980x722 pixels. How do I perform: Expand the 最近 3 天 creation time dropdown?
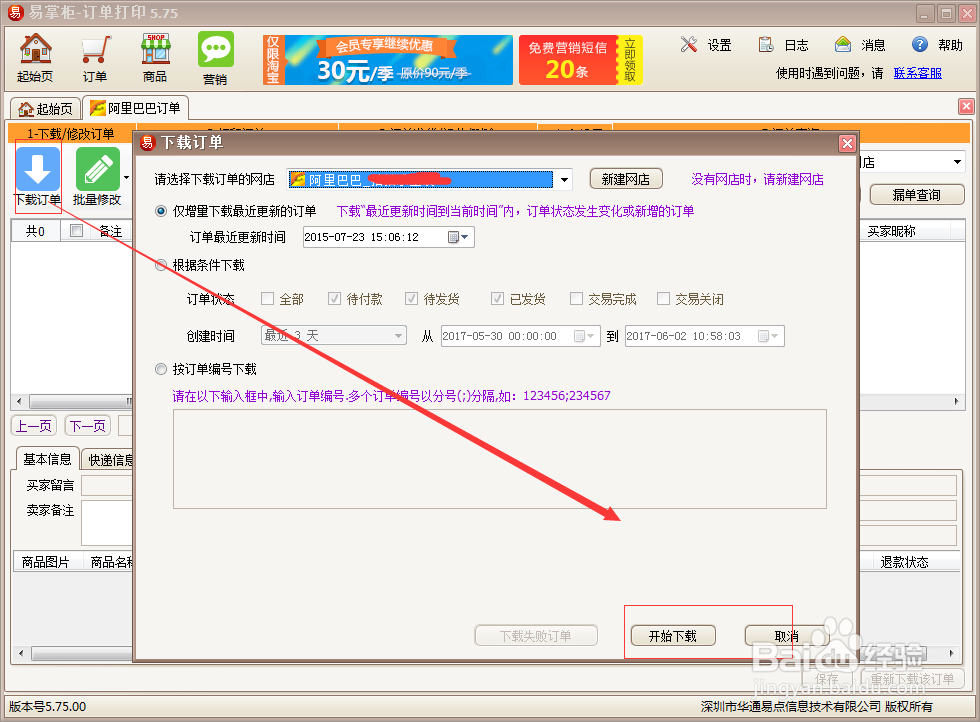pyautogui.click(x=399, y=336)
